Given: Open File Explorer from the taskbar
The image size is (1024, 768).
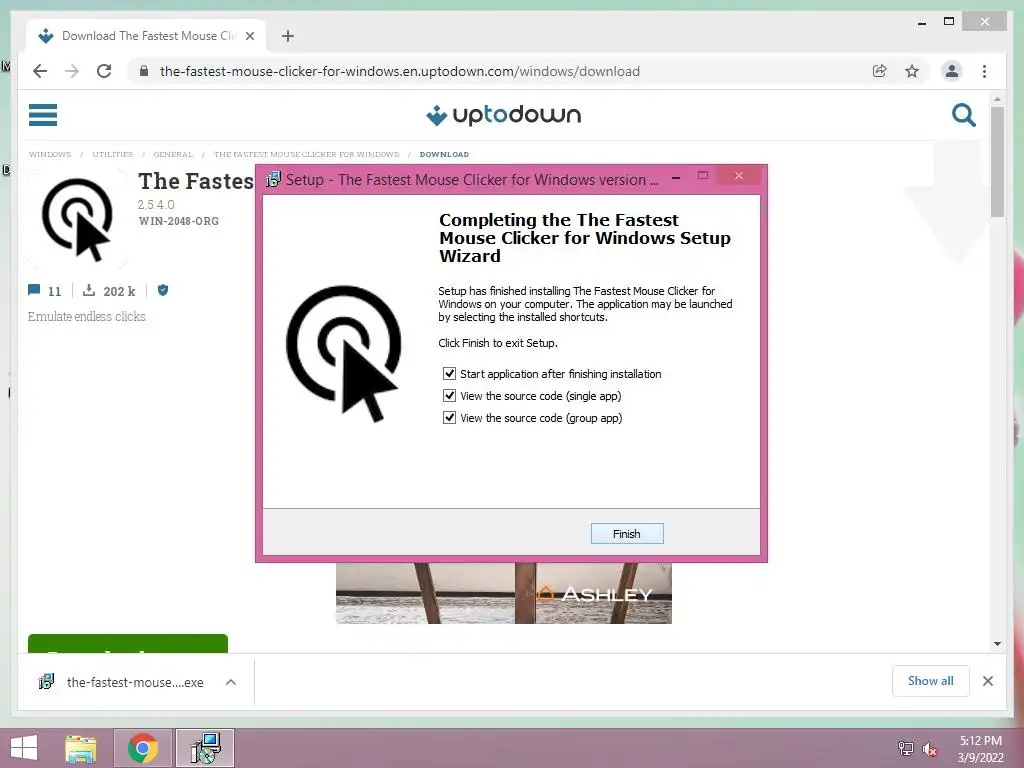Looking at the screenshot, I should click(x=81, y=748).
